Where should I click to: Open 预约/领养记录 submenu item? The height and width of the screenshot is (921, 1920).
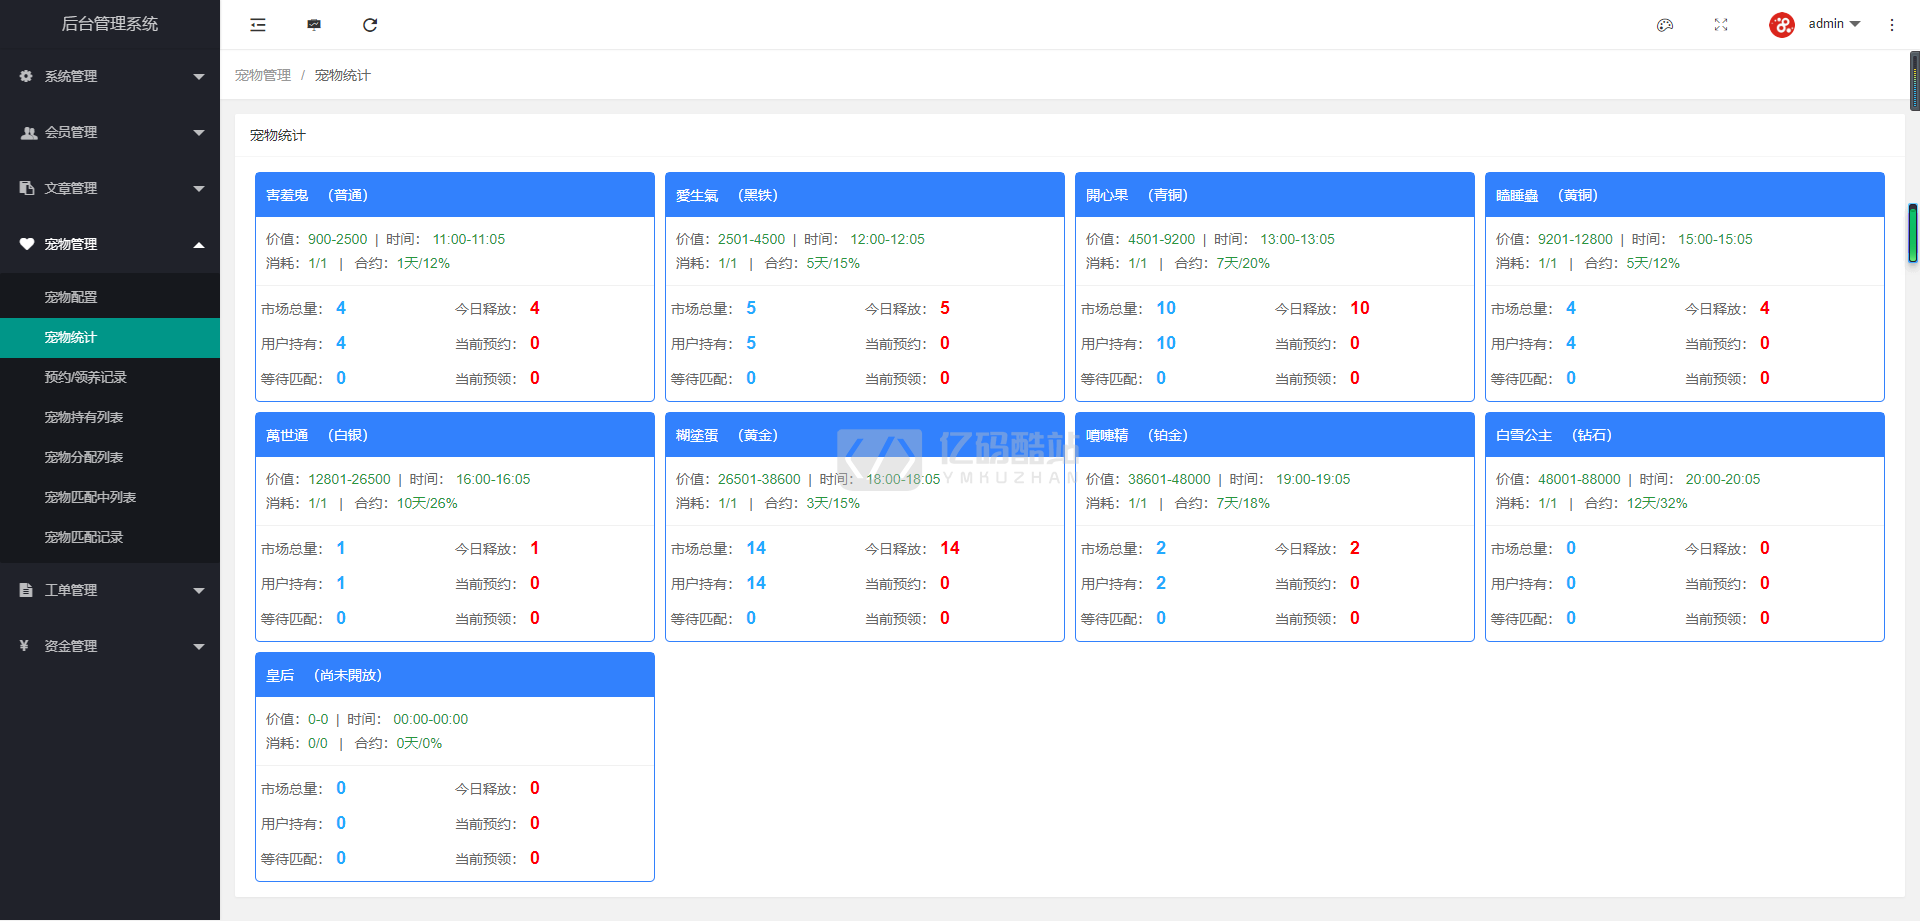click(x=110, y=377)
